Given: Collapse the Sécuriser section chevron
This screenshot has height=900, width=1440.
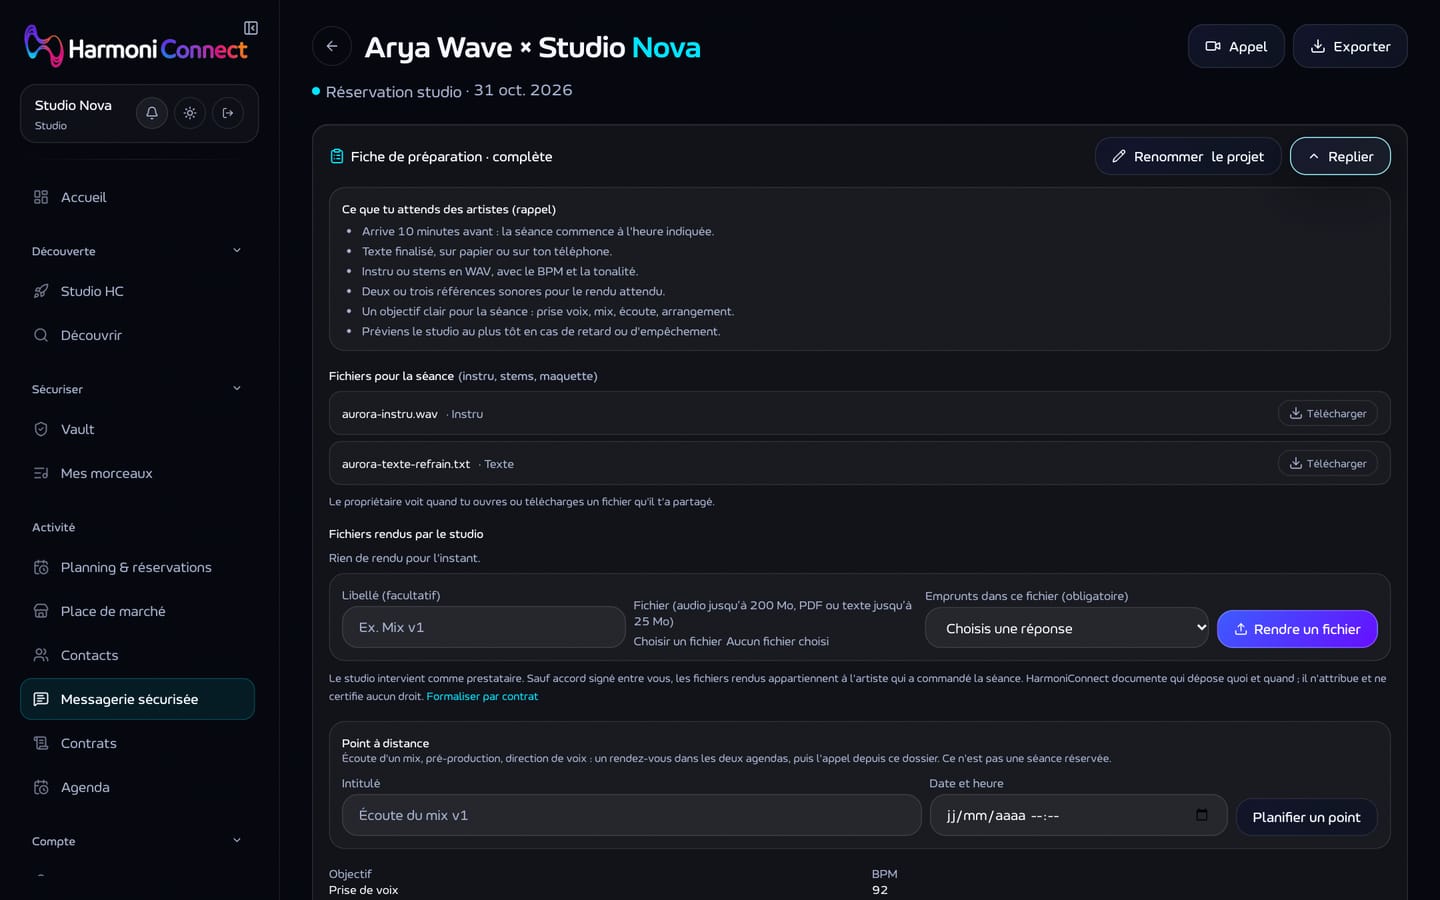Looking at the screenshot, I should pyautogui.click(x=237, y=388).
